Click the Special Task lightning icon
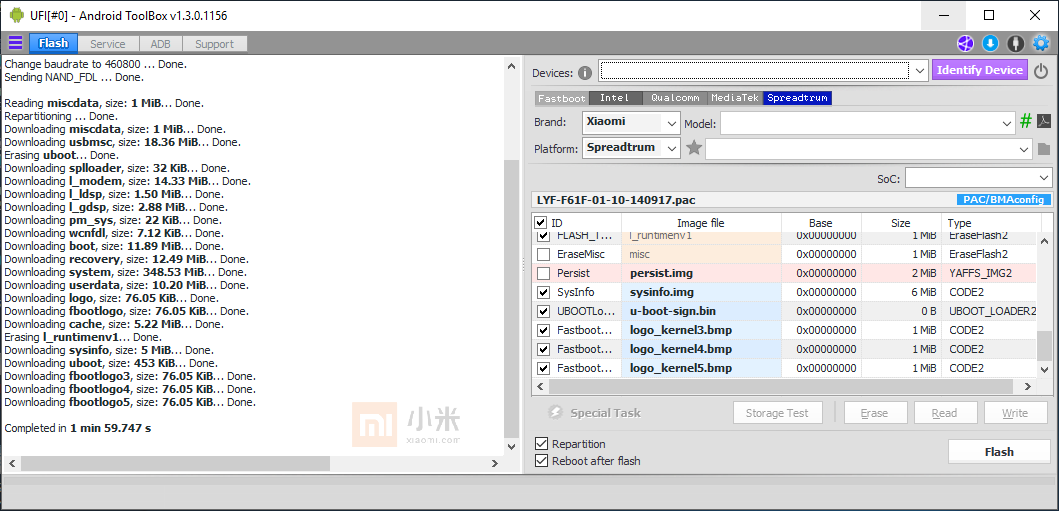The image size is (1059, 511). tap(555, 412)
